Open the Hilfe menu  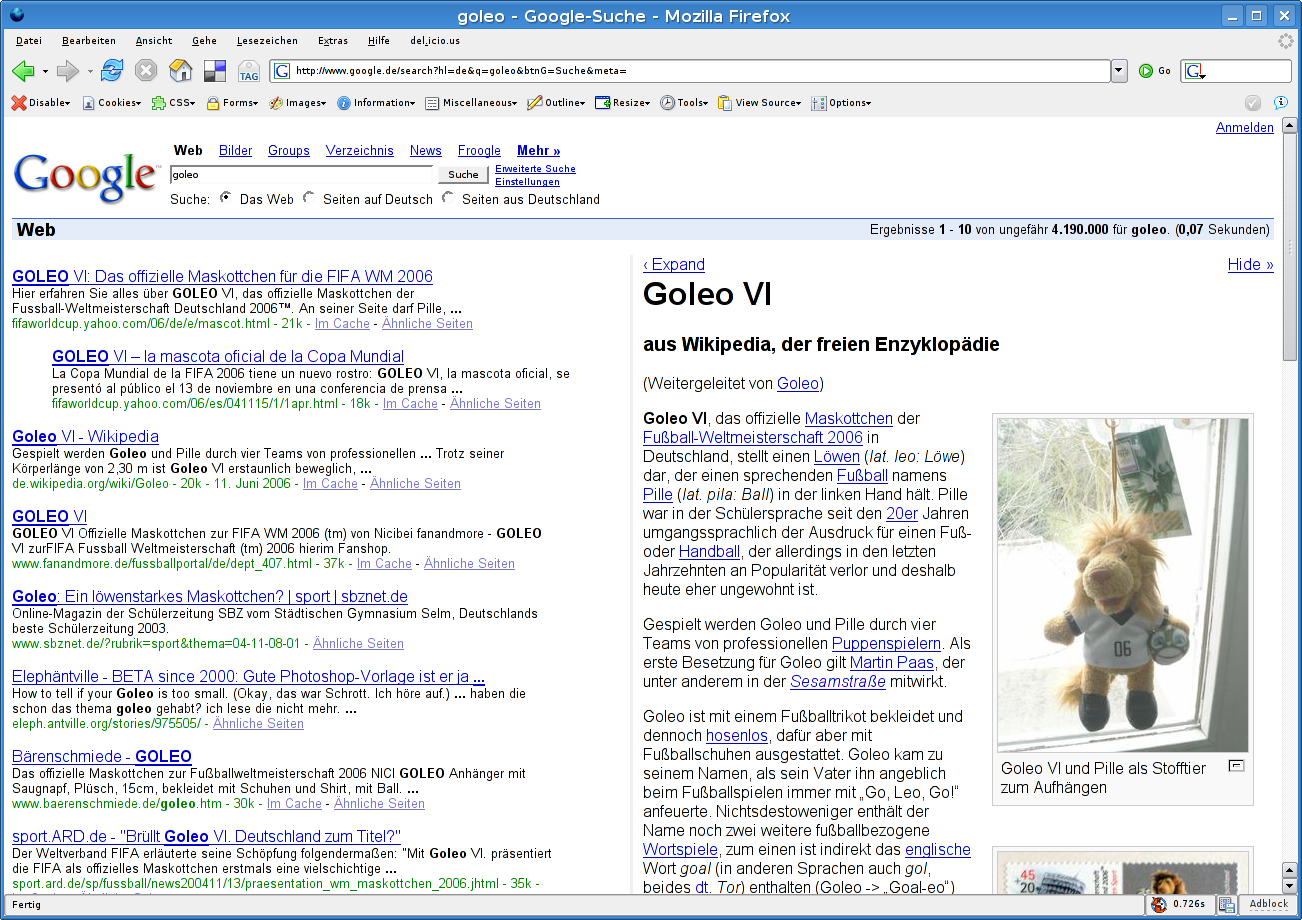tap(379, 41)
